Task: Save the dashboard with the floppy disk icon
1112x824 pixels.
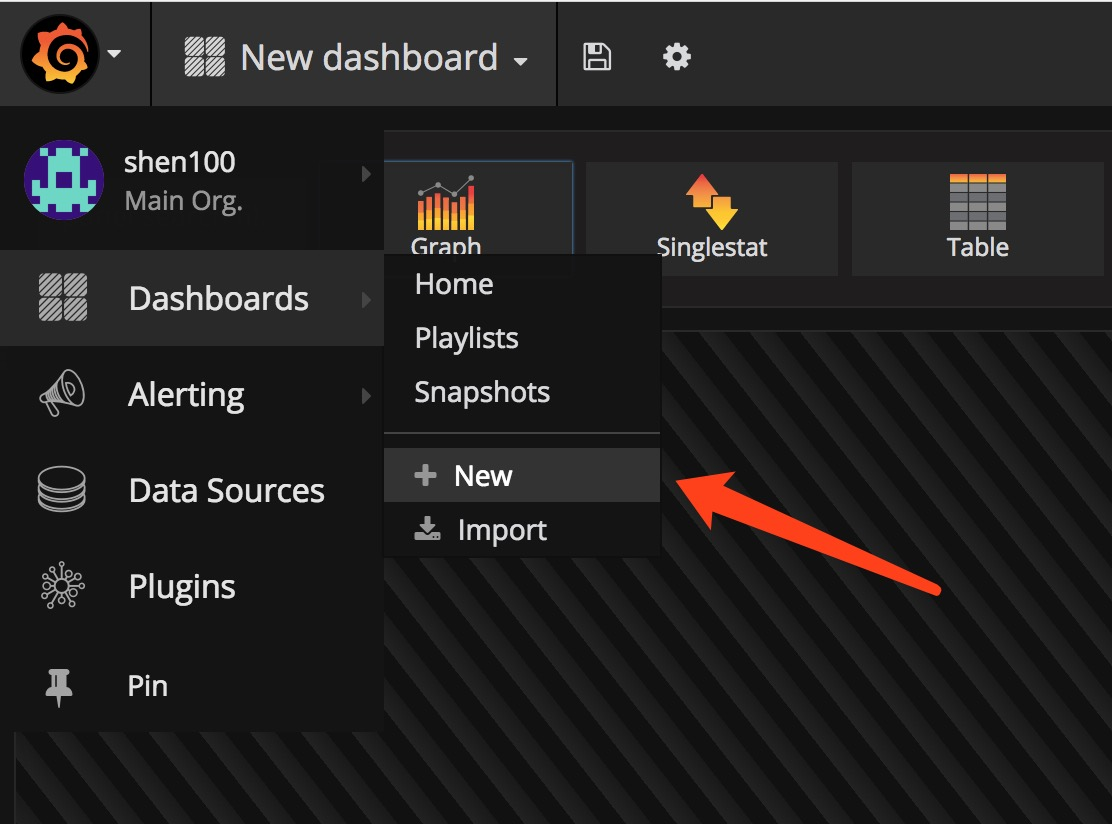Action: click(596, 57)
